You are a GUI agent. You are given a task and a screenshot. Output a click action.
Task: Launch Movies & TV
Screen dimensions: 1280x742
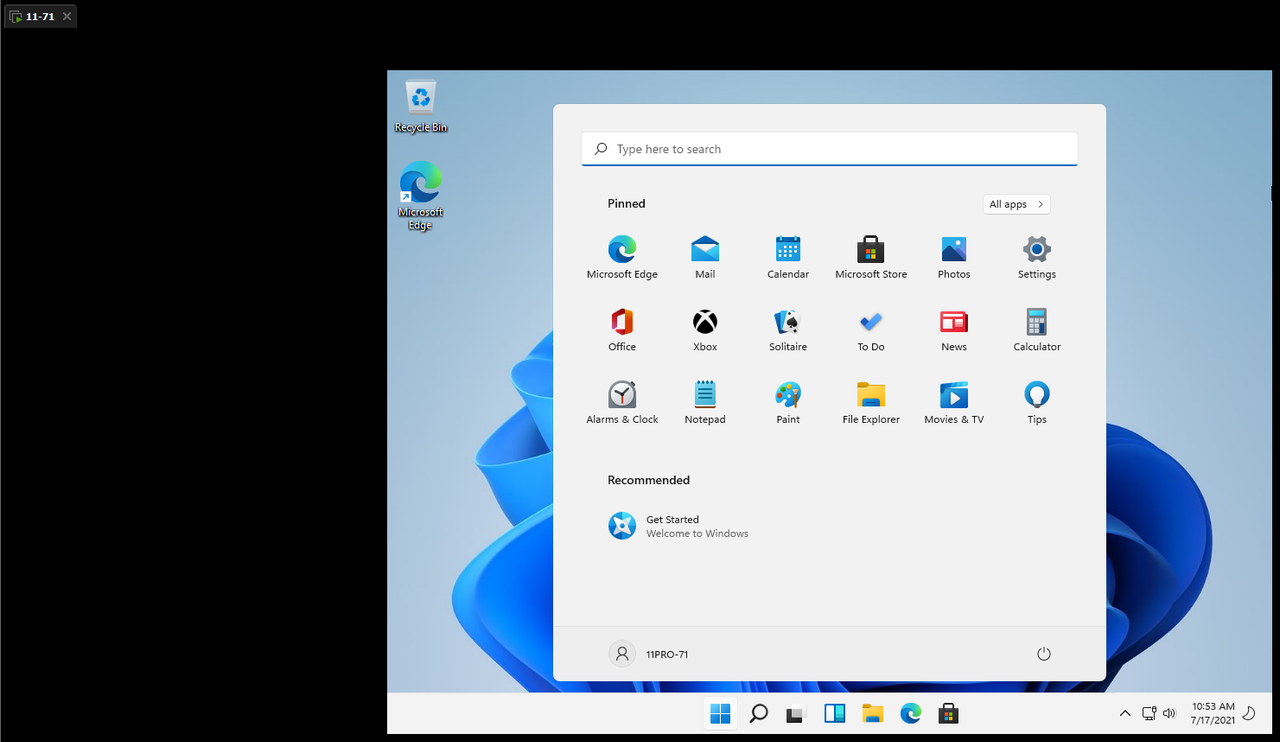[x=954, y=403]
